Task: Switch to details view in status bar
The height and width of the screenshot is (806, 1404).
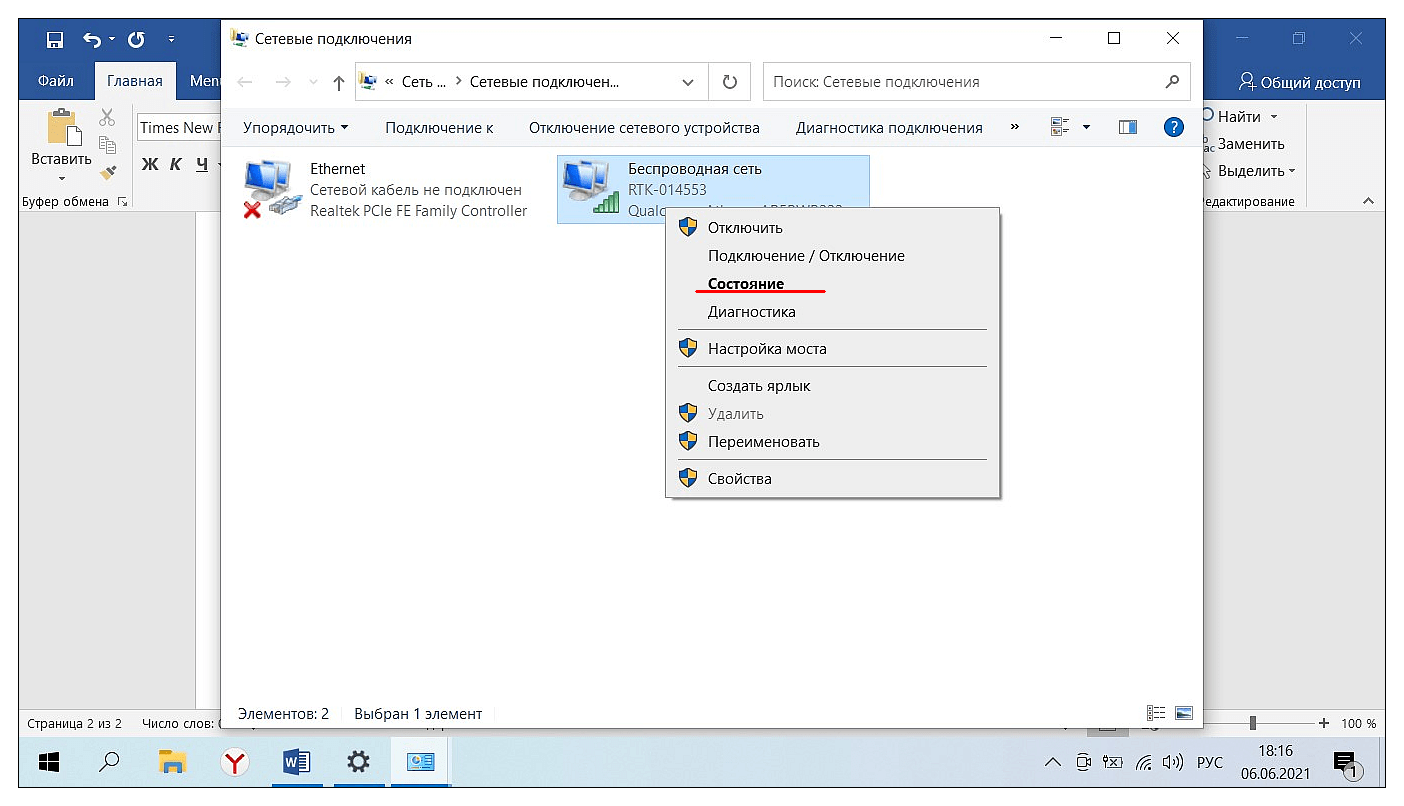Action: pos(1156,713)
